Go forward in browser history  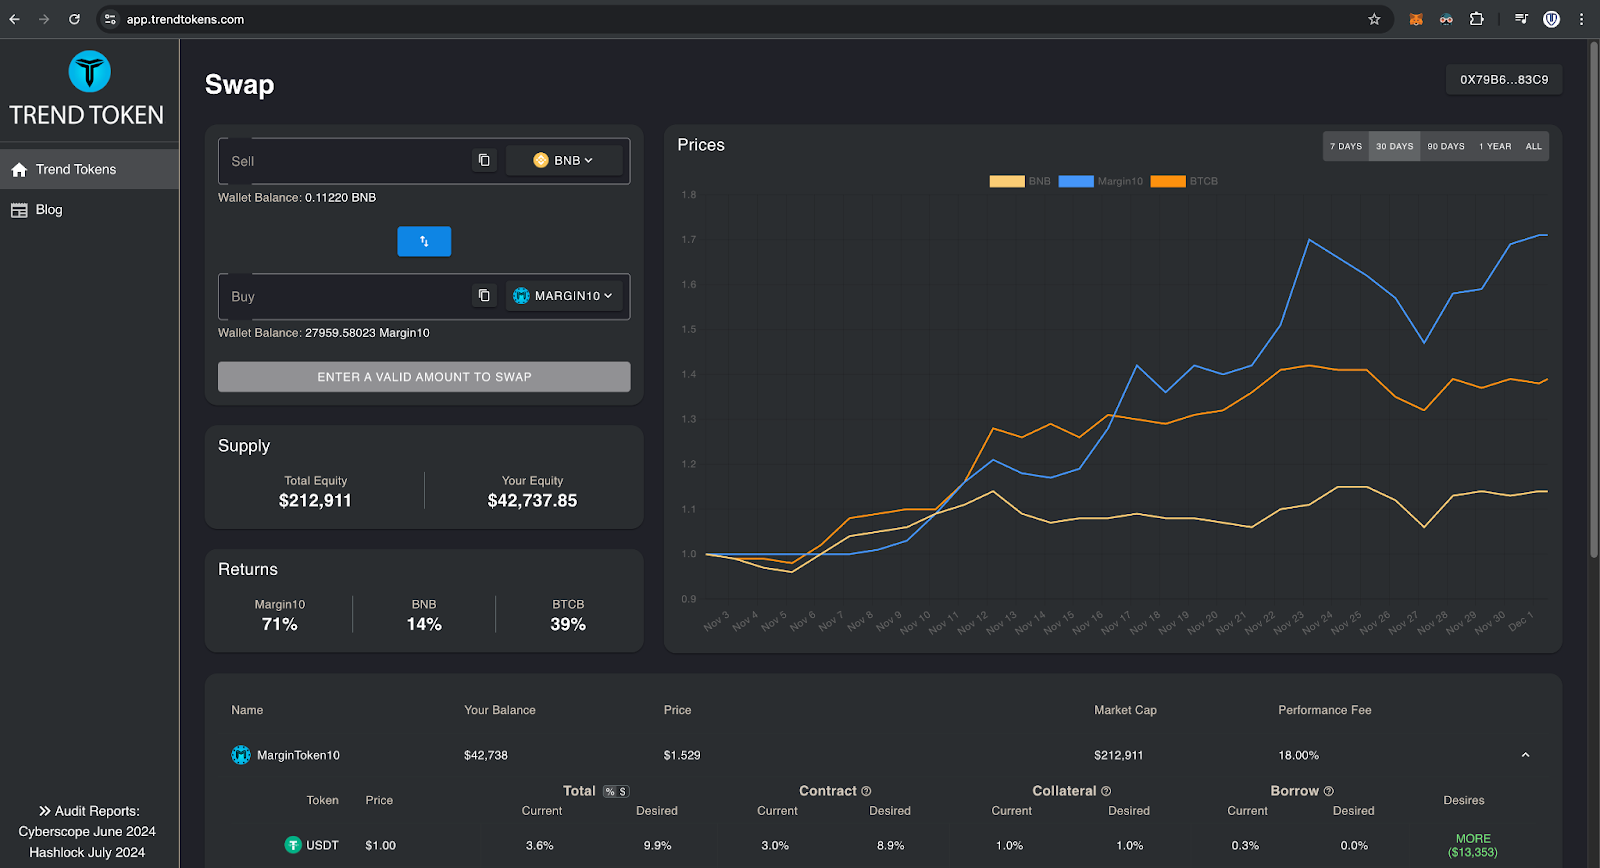(x=44, y=19)
